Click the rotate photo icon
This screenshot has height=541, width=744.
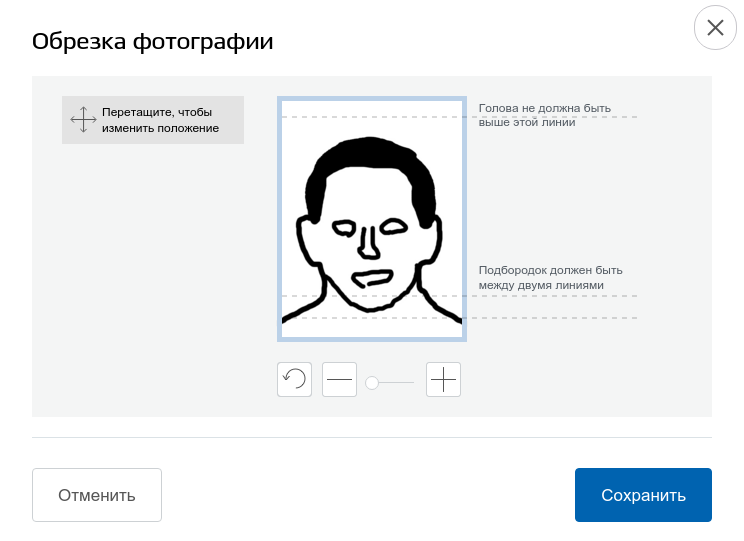click(x=294, y=379)
